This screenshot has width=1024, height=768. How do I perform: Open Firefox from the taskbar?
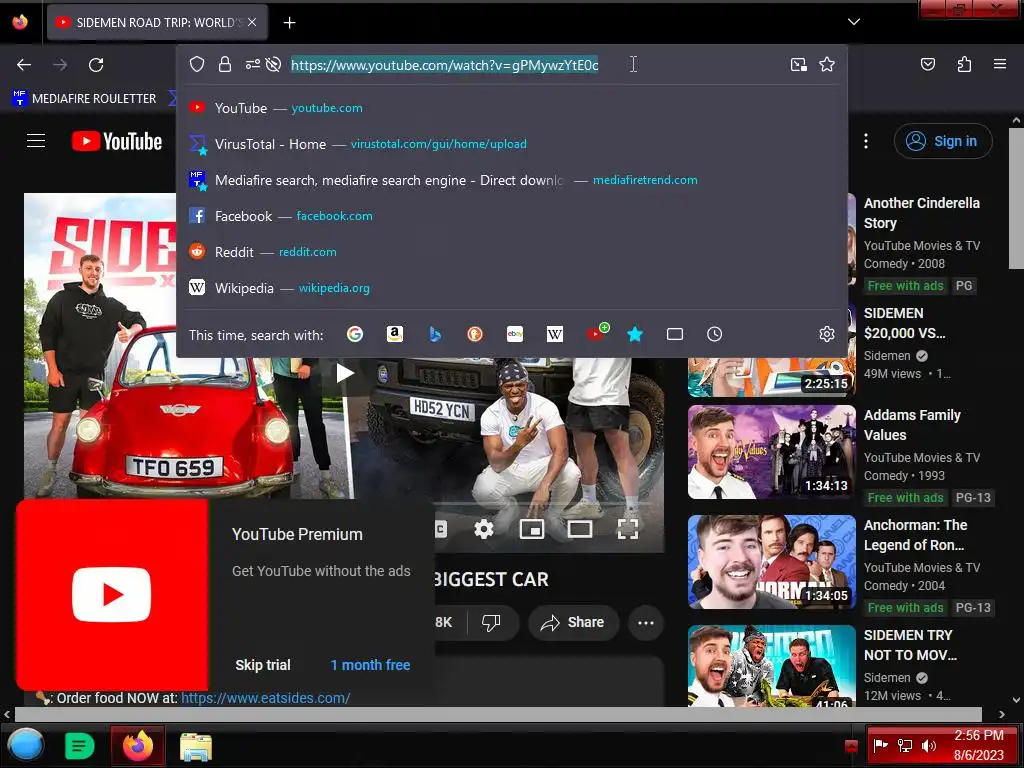point(137,745)
